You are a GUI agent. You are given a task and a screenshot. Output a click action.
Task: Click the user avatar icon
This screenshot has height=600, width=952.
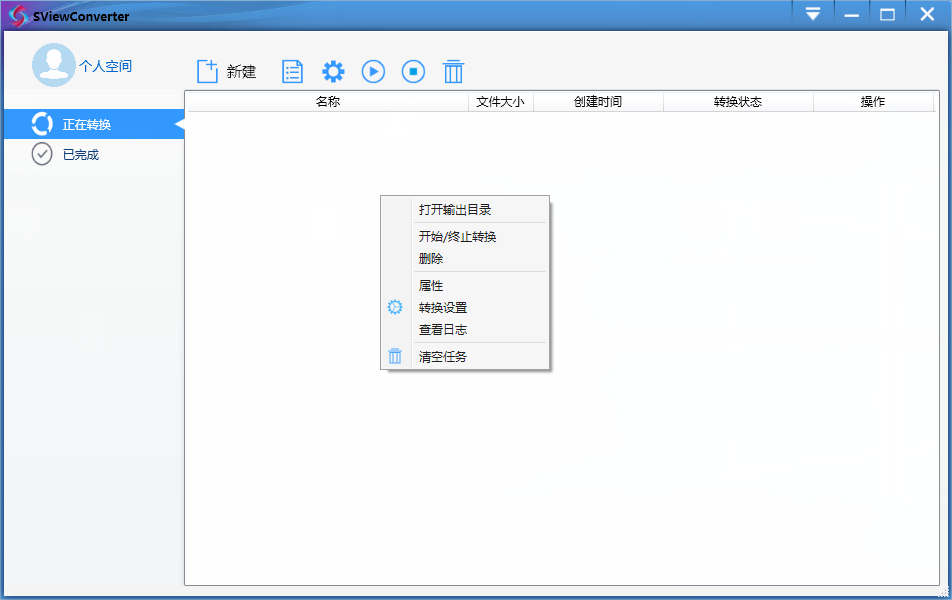(x=53, y=65)
